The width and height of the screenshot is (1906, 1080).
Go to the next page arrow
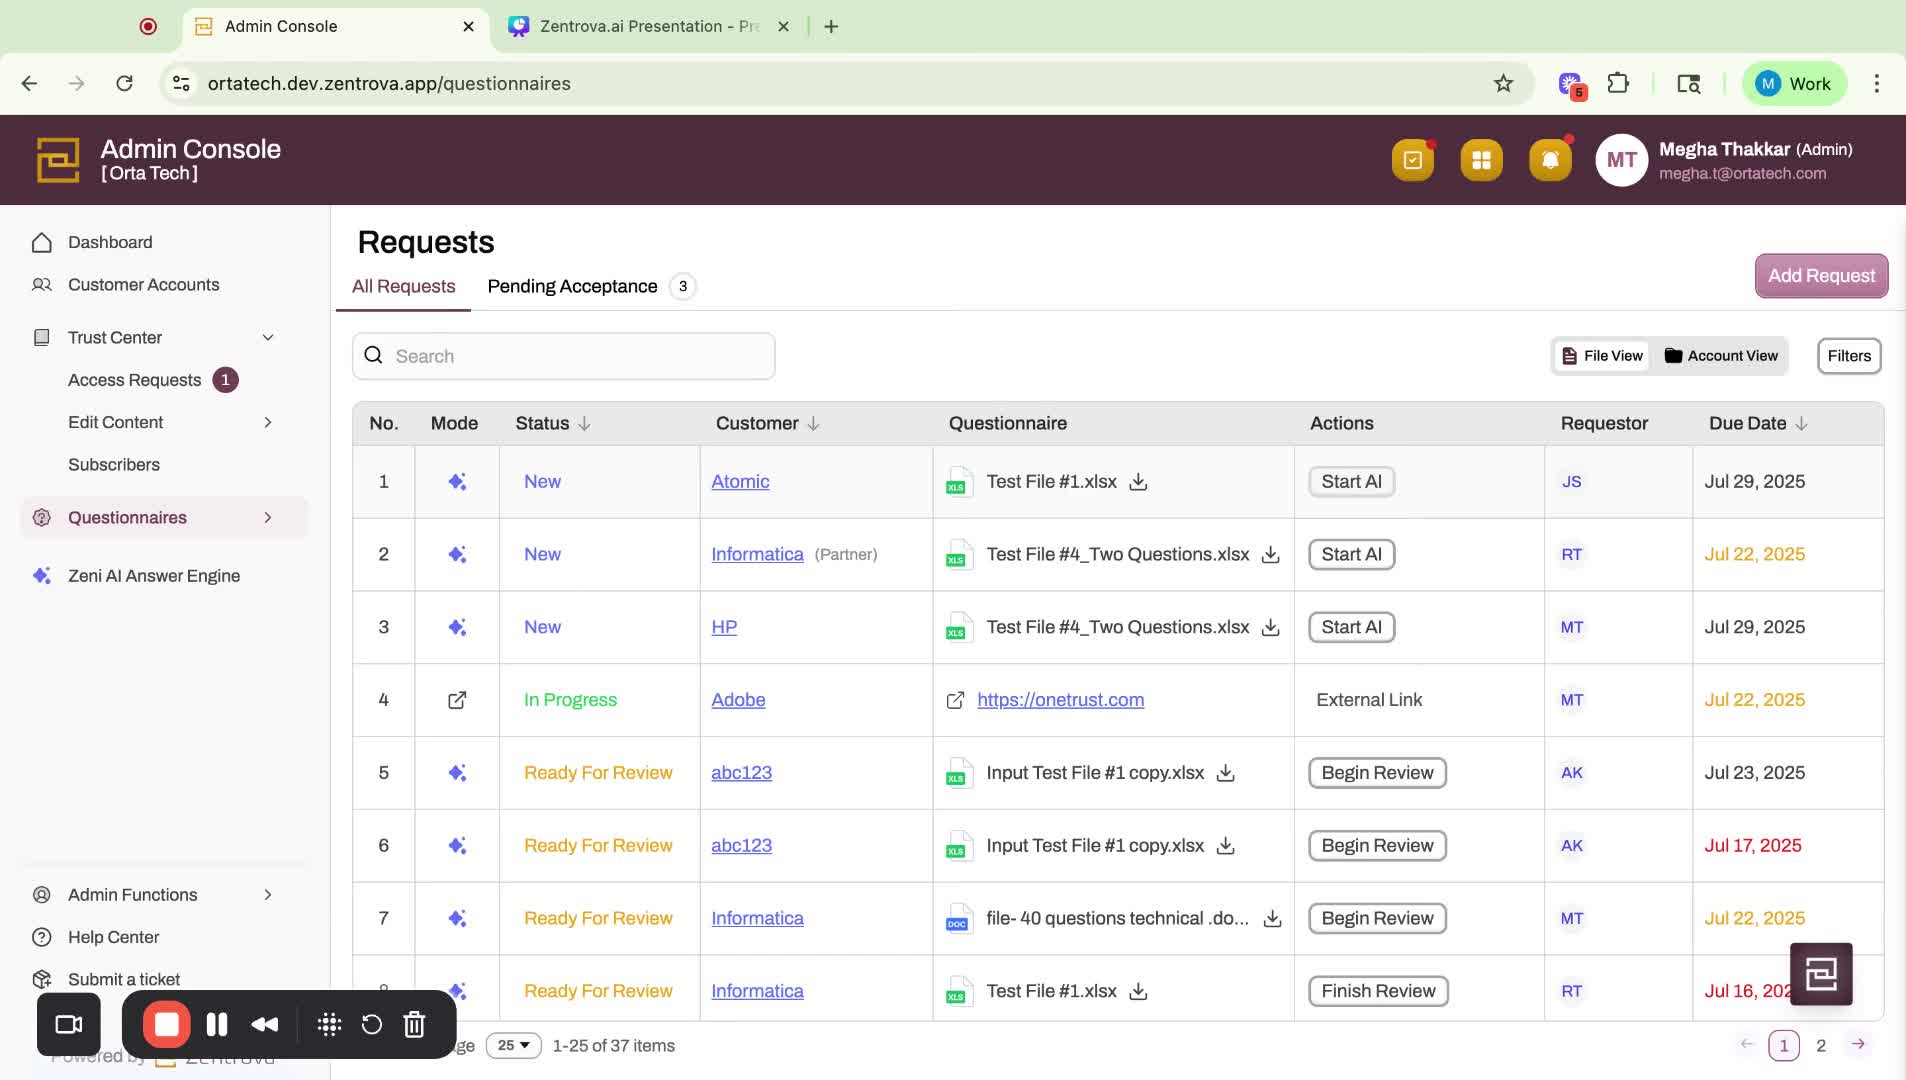[1857, 1045]
